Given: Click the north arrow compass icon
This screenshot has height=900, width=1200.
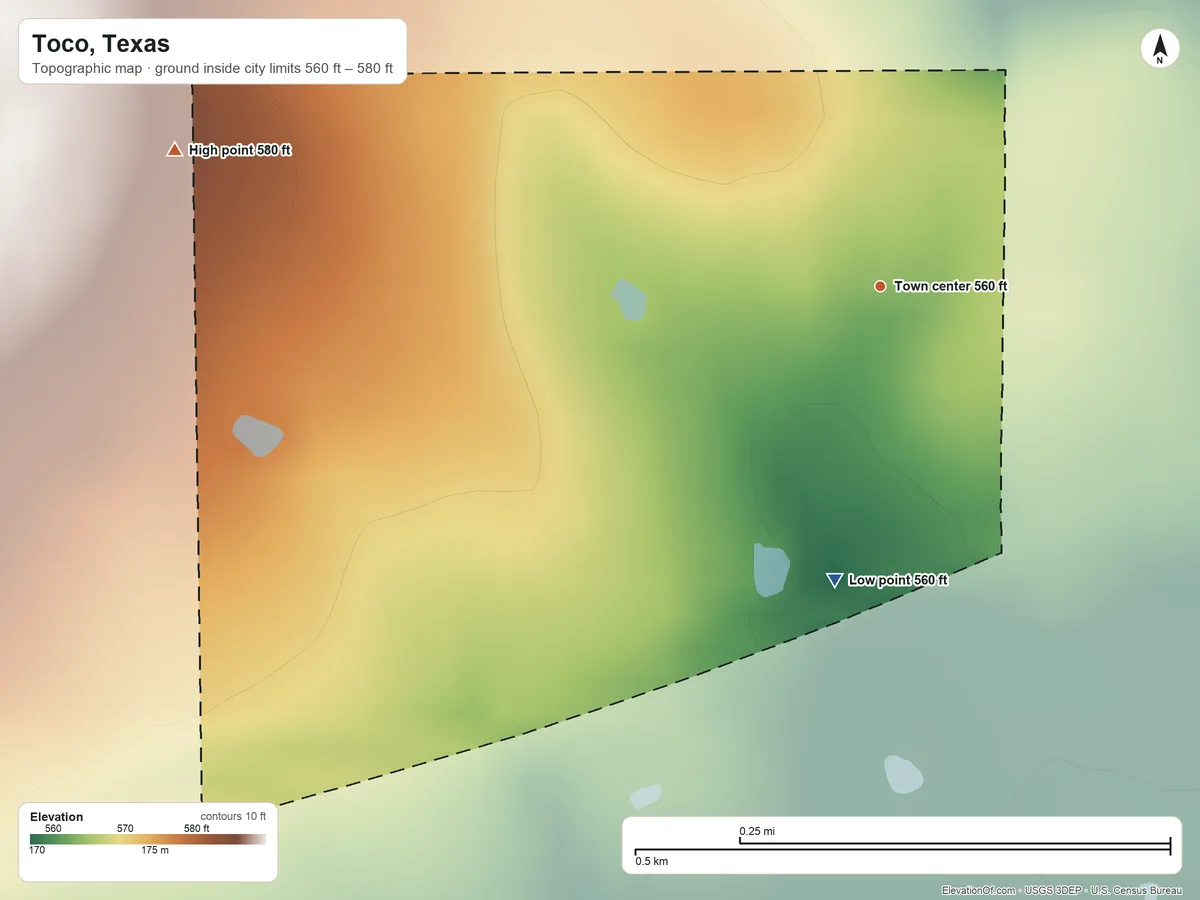Looking at the screenshot, I should coord(1159,49).
